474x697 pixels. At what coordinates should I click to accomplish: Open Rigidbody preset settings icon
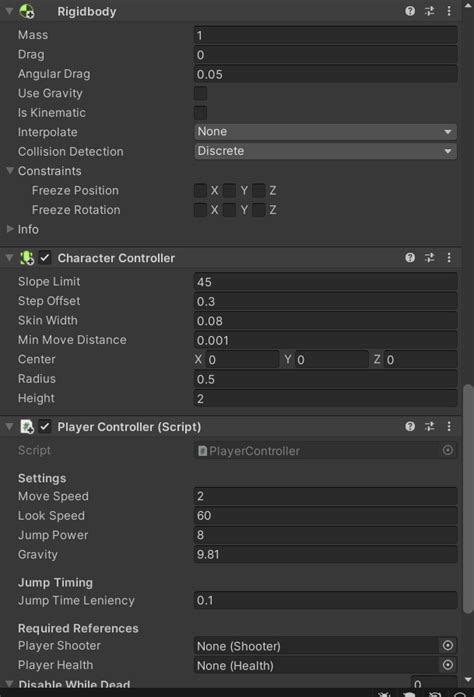pyautogui.click(x=430, y=11)
